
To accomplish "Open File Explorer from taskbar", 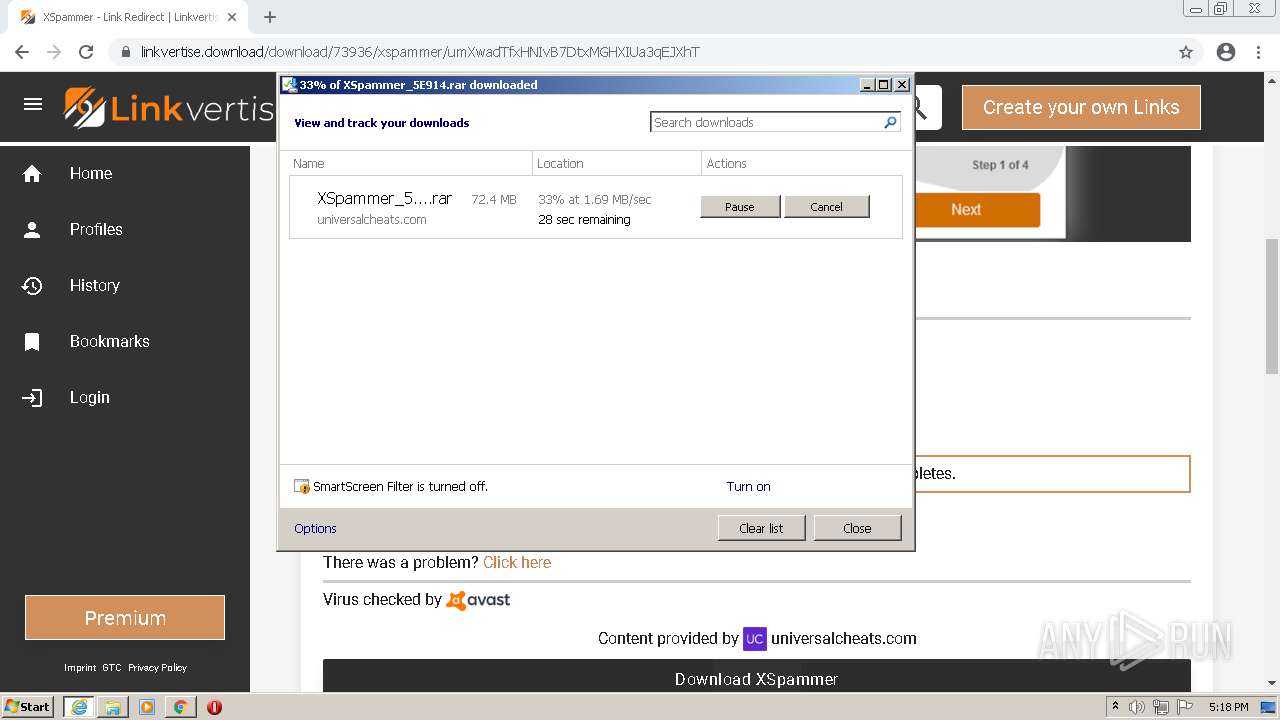I will click(x=113, y=707).
